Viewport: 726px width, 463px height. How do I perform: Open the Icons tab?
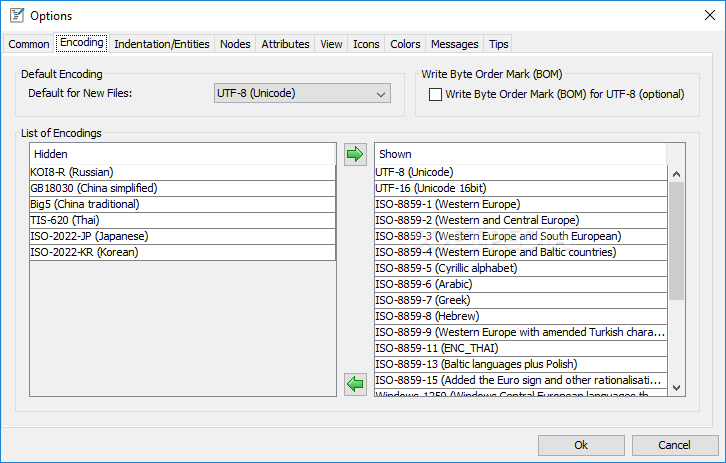click(x=366, y=44)
